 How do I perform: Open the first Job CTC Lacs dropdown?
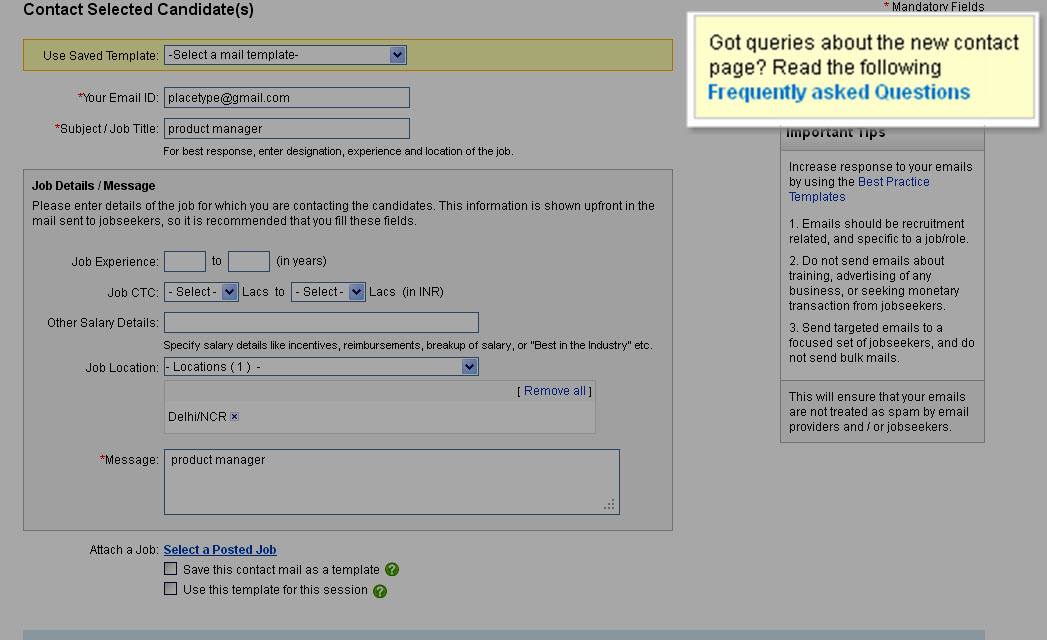pos(201,292)
